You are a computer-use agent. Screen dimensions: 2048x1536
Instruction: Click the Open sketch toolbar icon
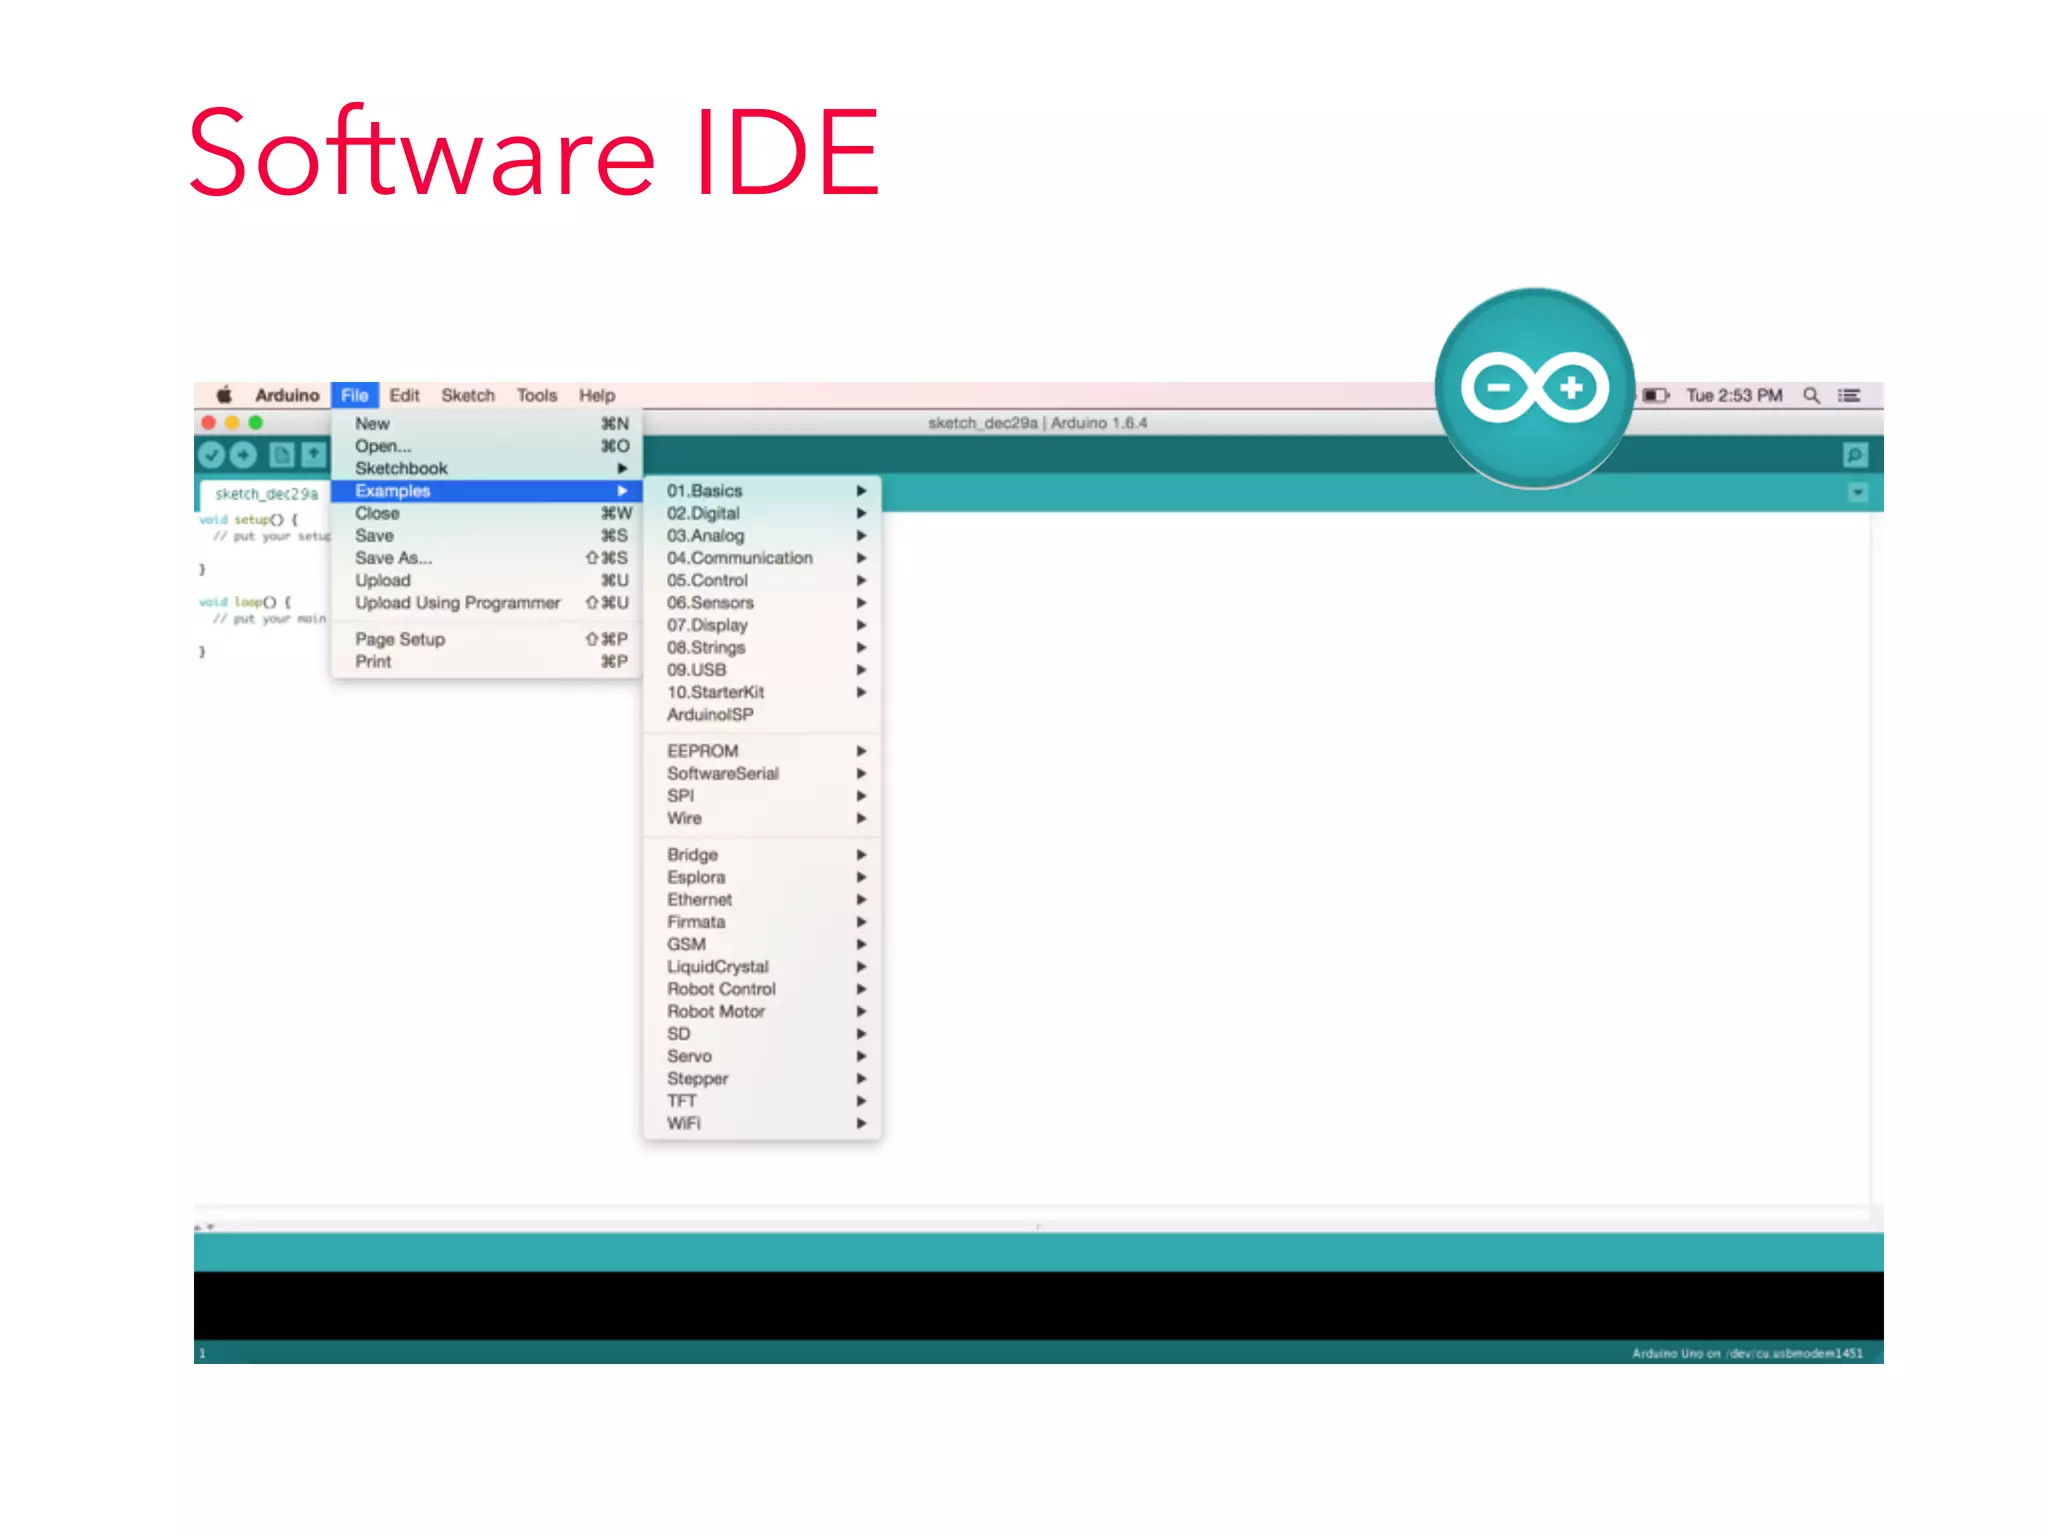coord(314,456)
